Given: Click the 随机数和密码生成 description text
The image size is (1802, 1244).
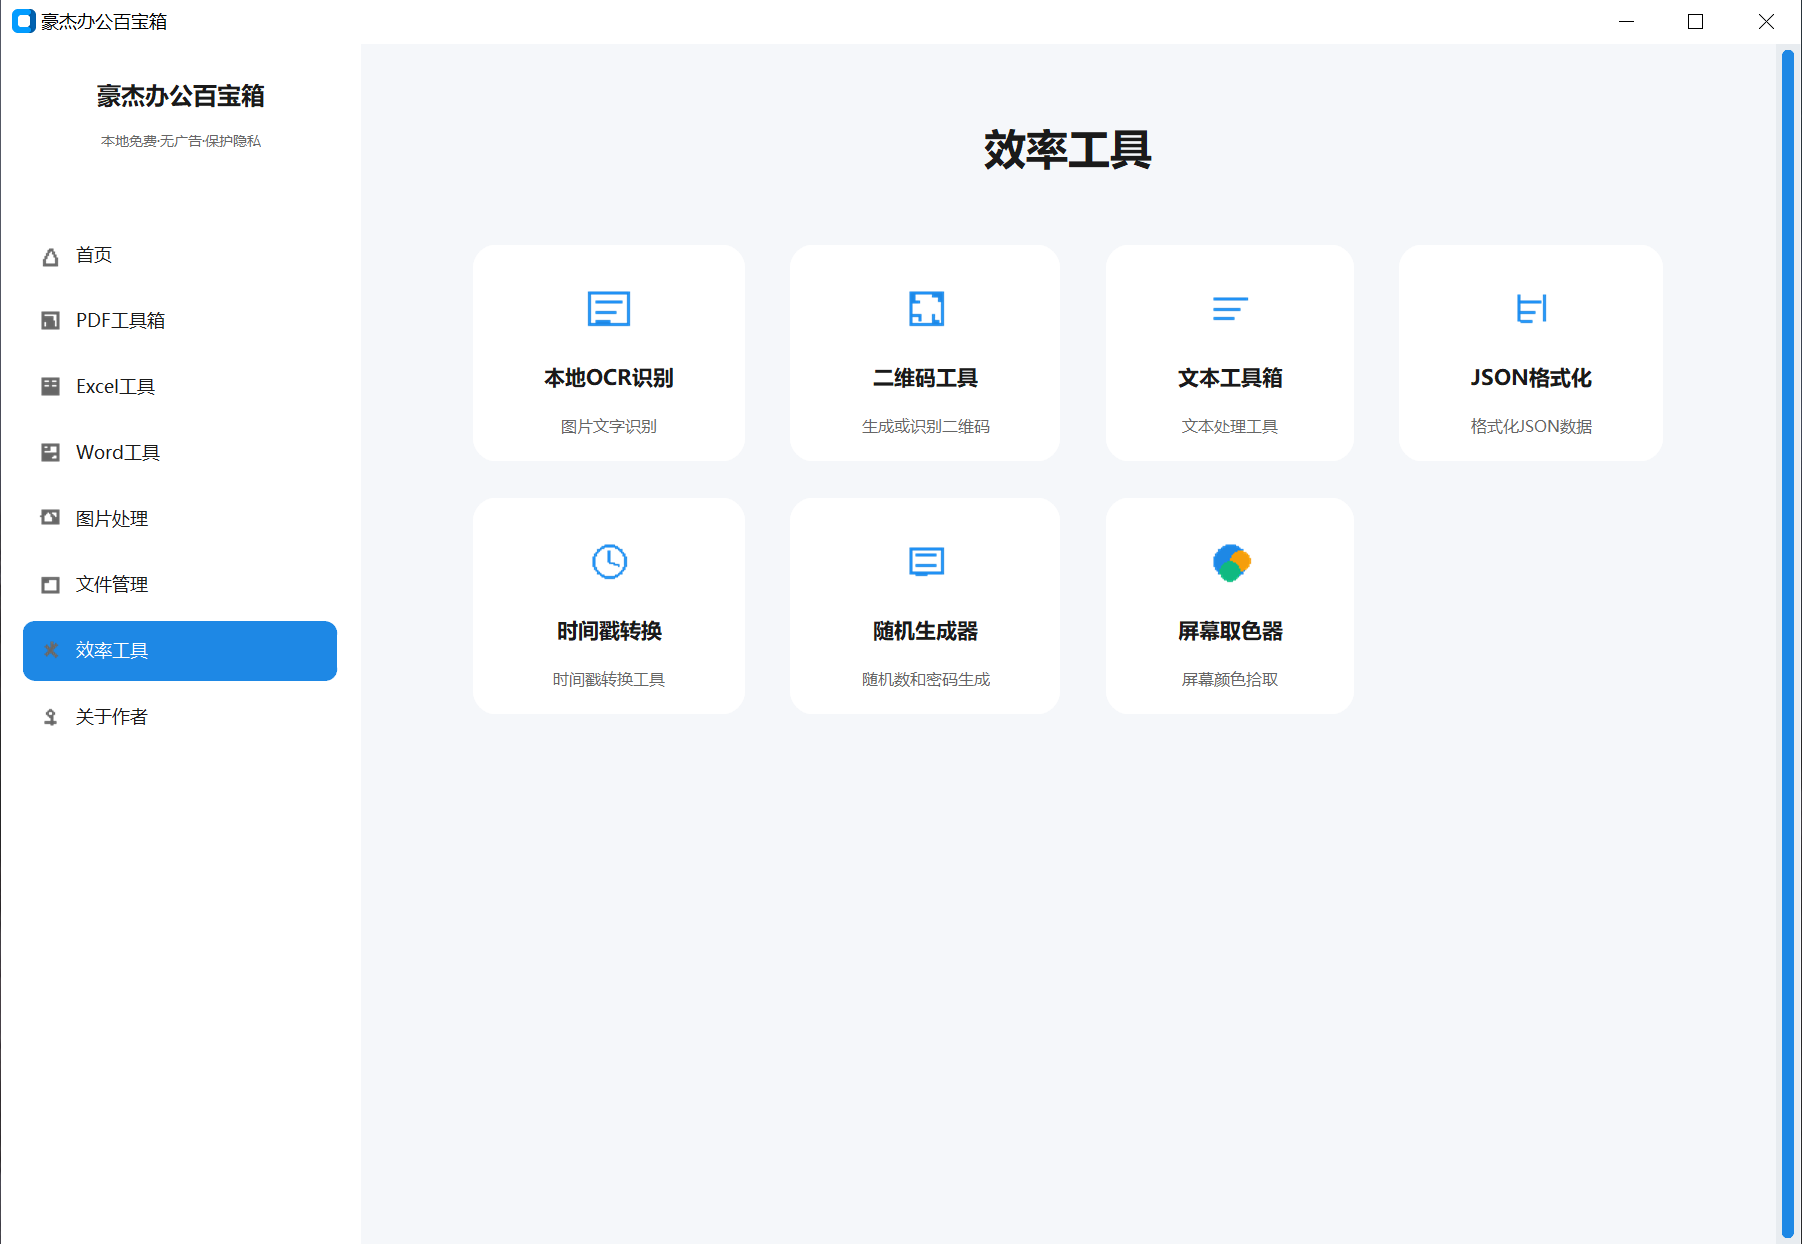Looking at the screenshot, I should (x=926, y=680).
